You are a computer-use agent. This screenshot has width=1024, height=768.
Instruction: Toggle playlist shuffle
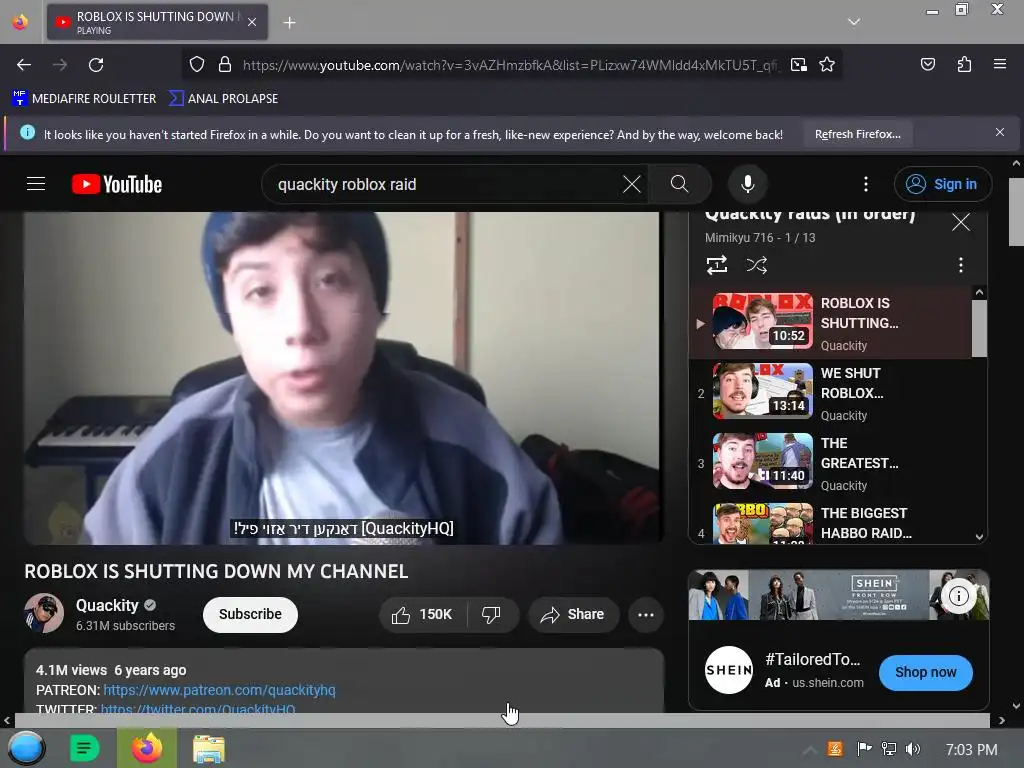(x=757, y=265)
